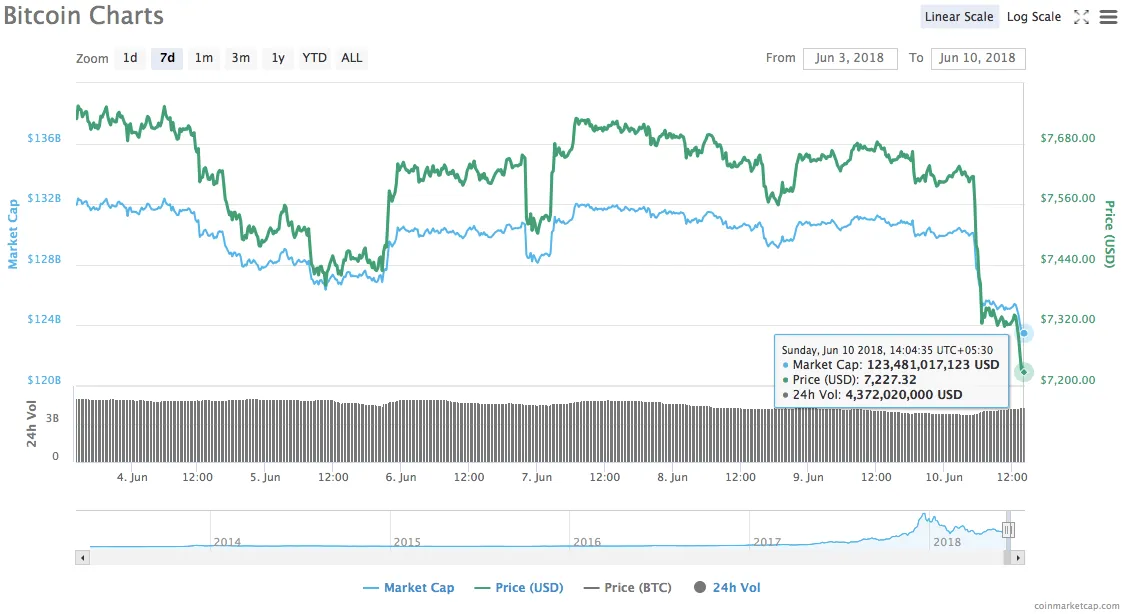
Task: Click the $7,680.00 price axis label
Action: (1067, 138)
